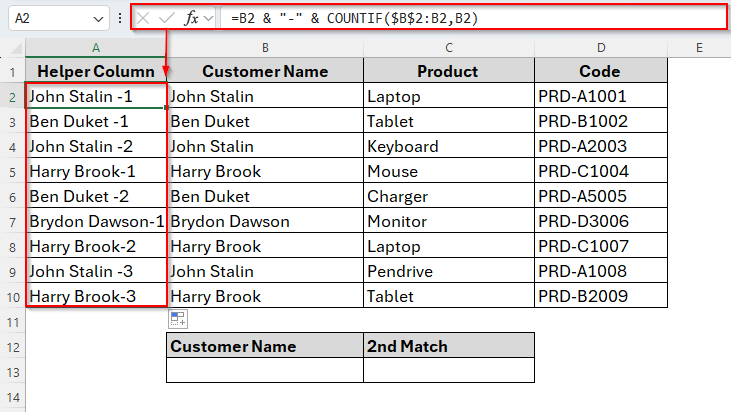Select the Helper Column header cell
Viewport: 731px width, 412px height.
(96, 71)
